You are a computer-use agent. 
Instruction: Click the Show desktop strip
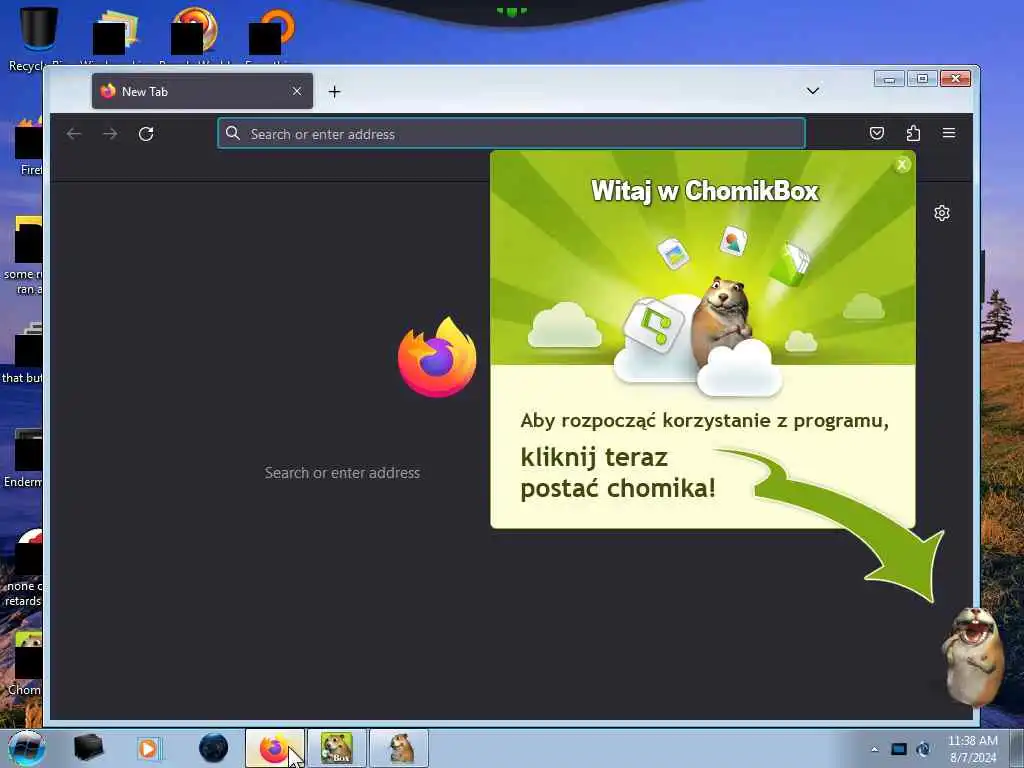click(1016, 748)
